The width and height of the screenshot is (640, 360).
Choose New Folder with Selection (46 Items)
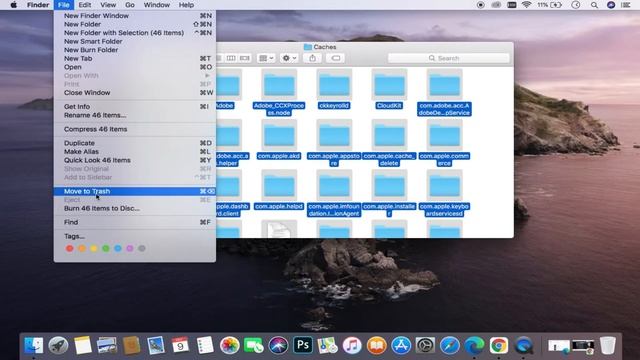[135, 33]
